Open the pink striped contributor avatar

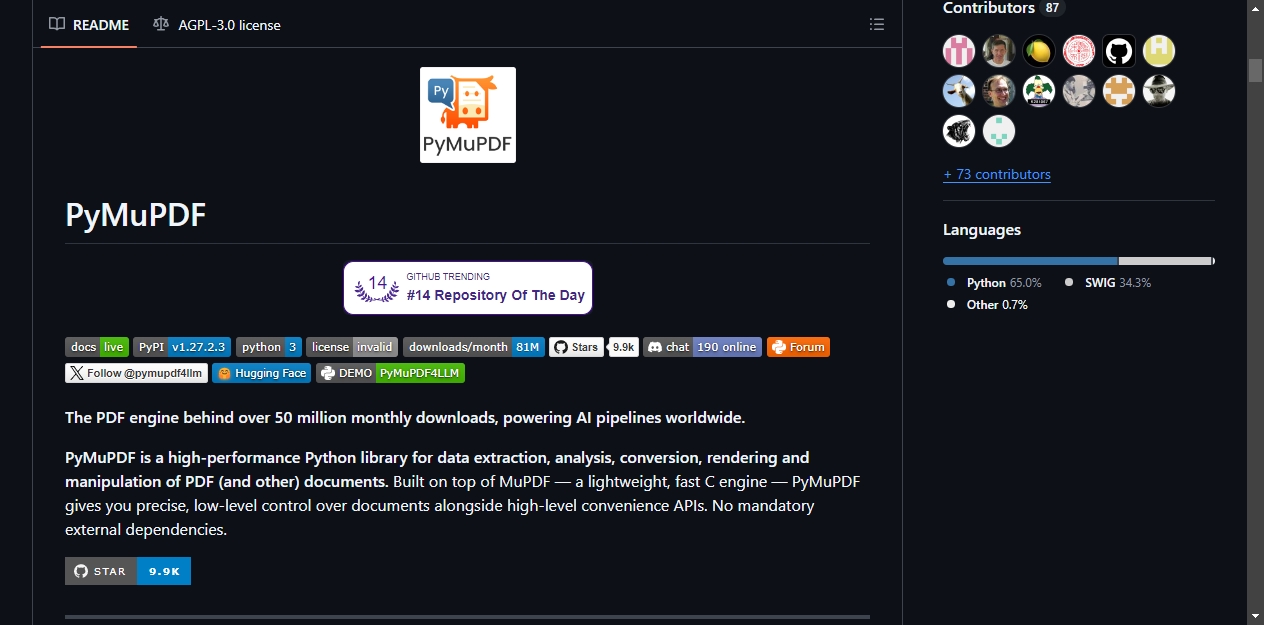(959, 51)
